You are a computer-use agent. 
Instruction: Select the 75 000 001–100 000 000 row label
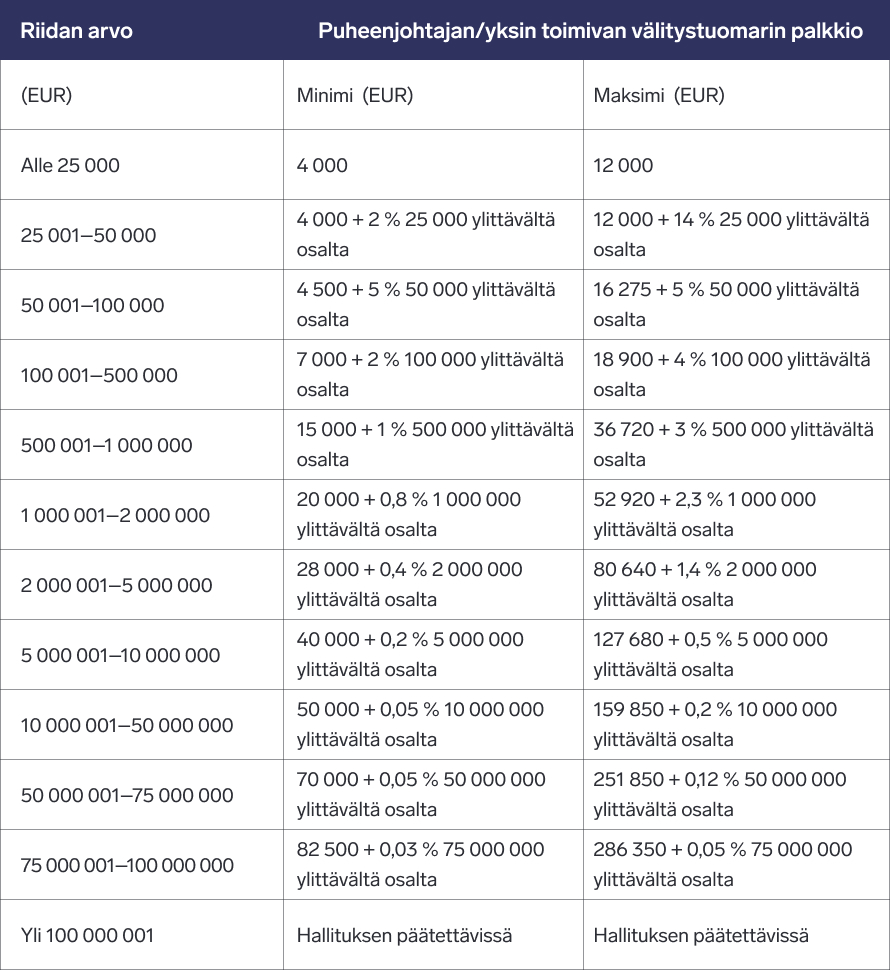pos(127,865)
